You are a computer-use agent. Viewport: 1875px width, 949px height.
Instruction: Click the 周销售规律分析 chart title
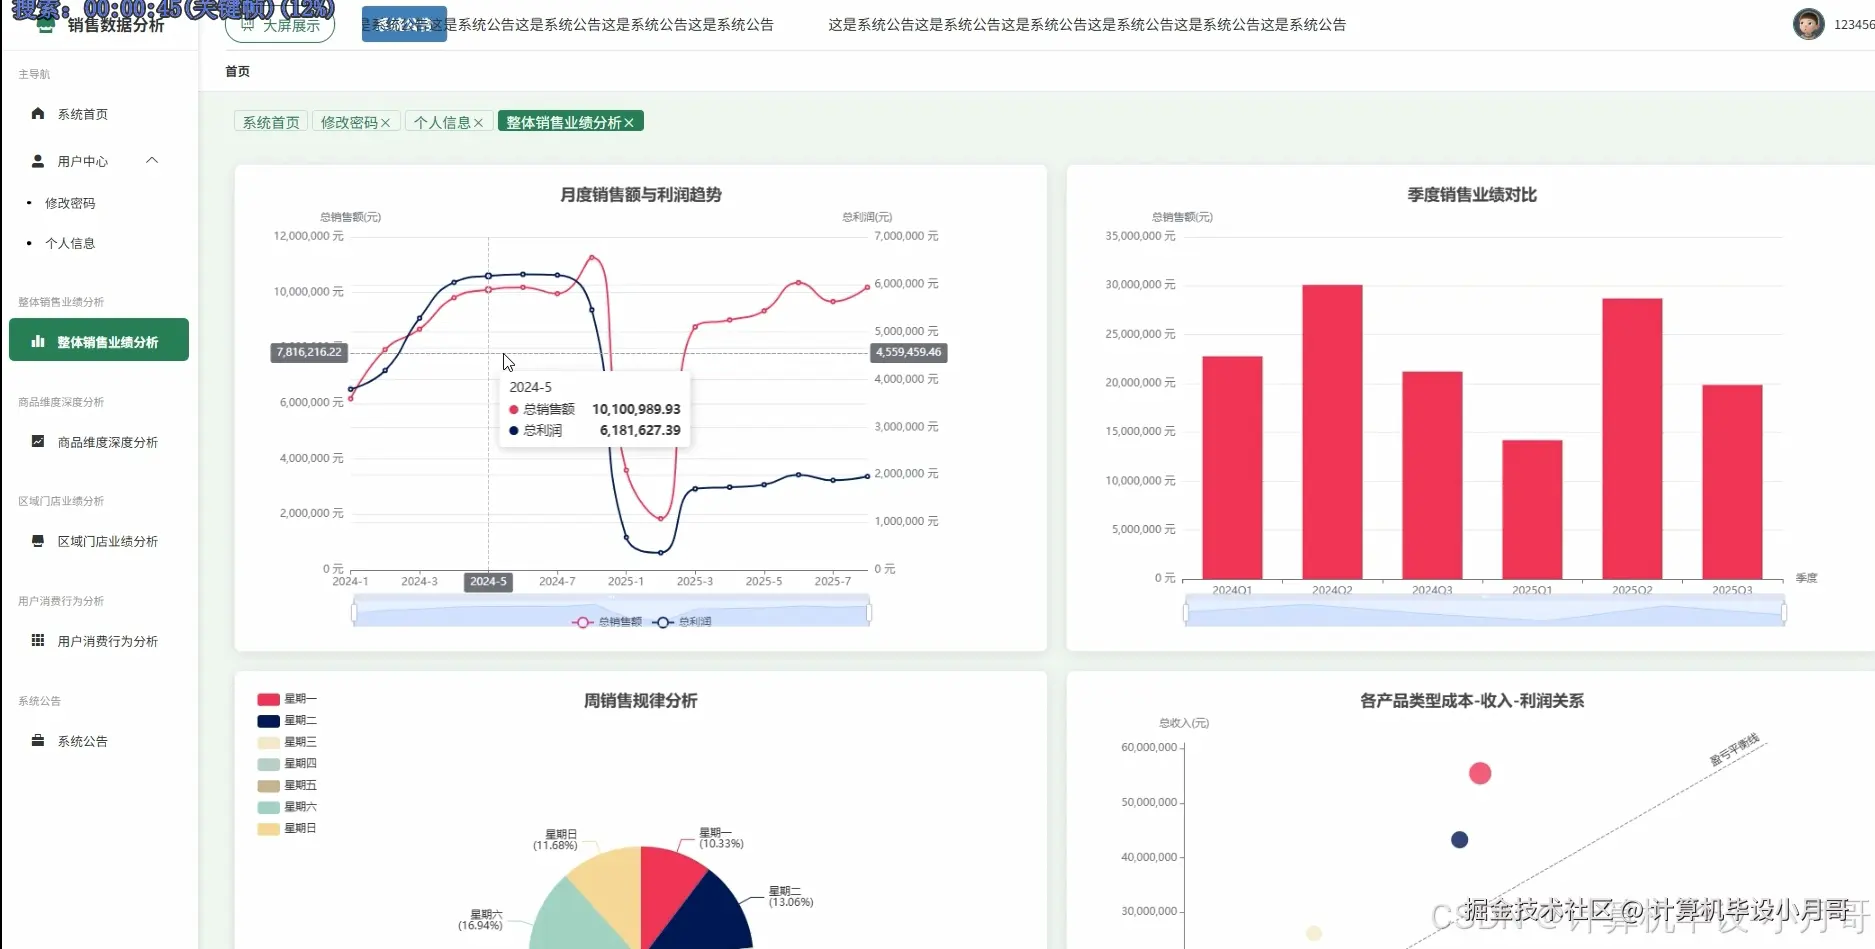point(641,701)
